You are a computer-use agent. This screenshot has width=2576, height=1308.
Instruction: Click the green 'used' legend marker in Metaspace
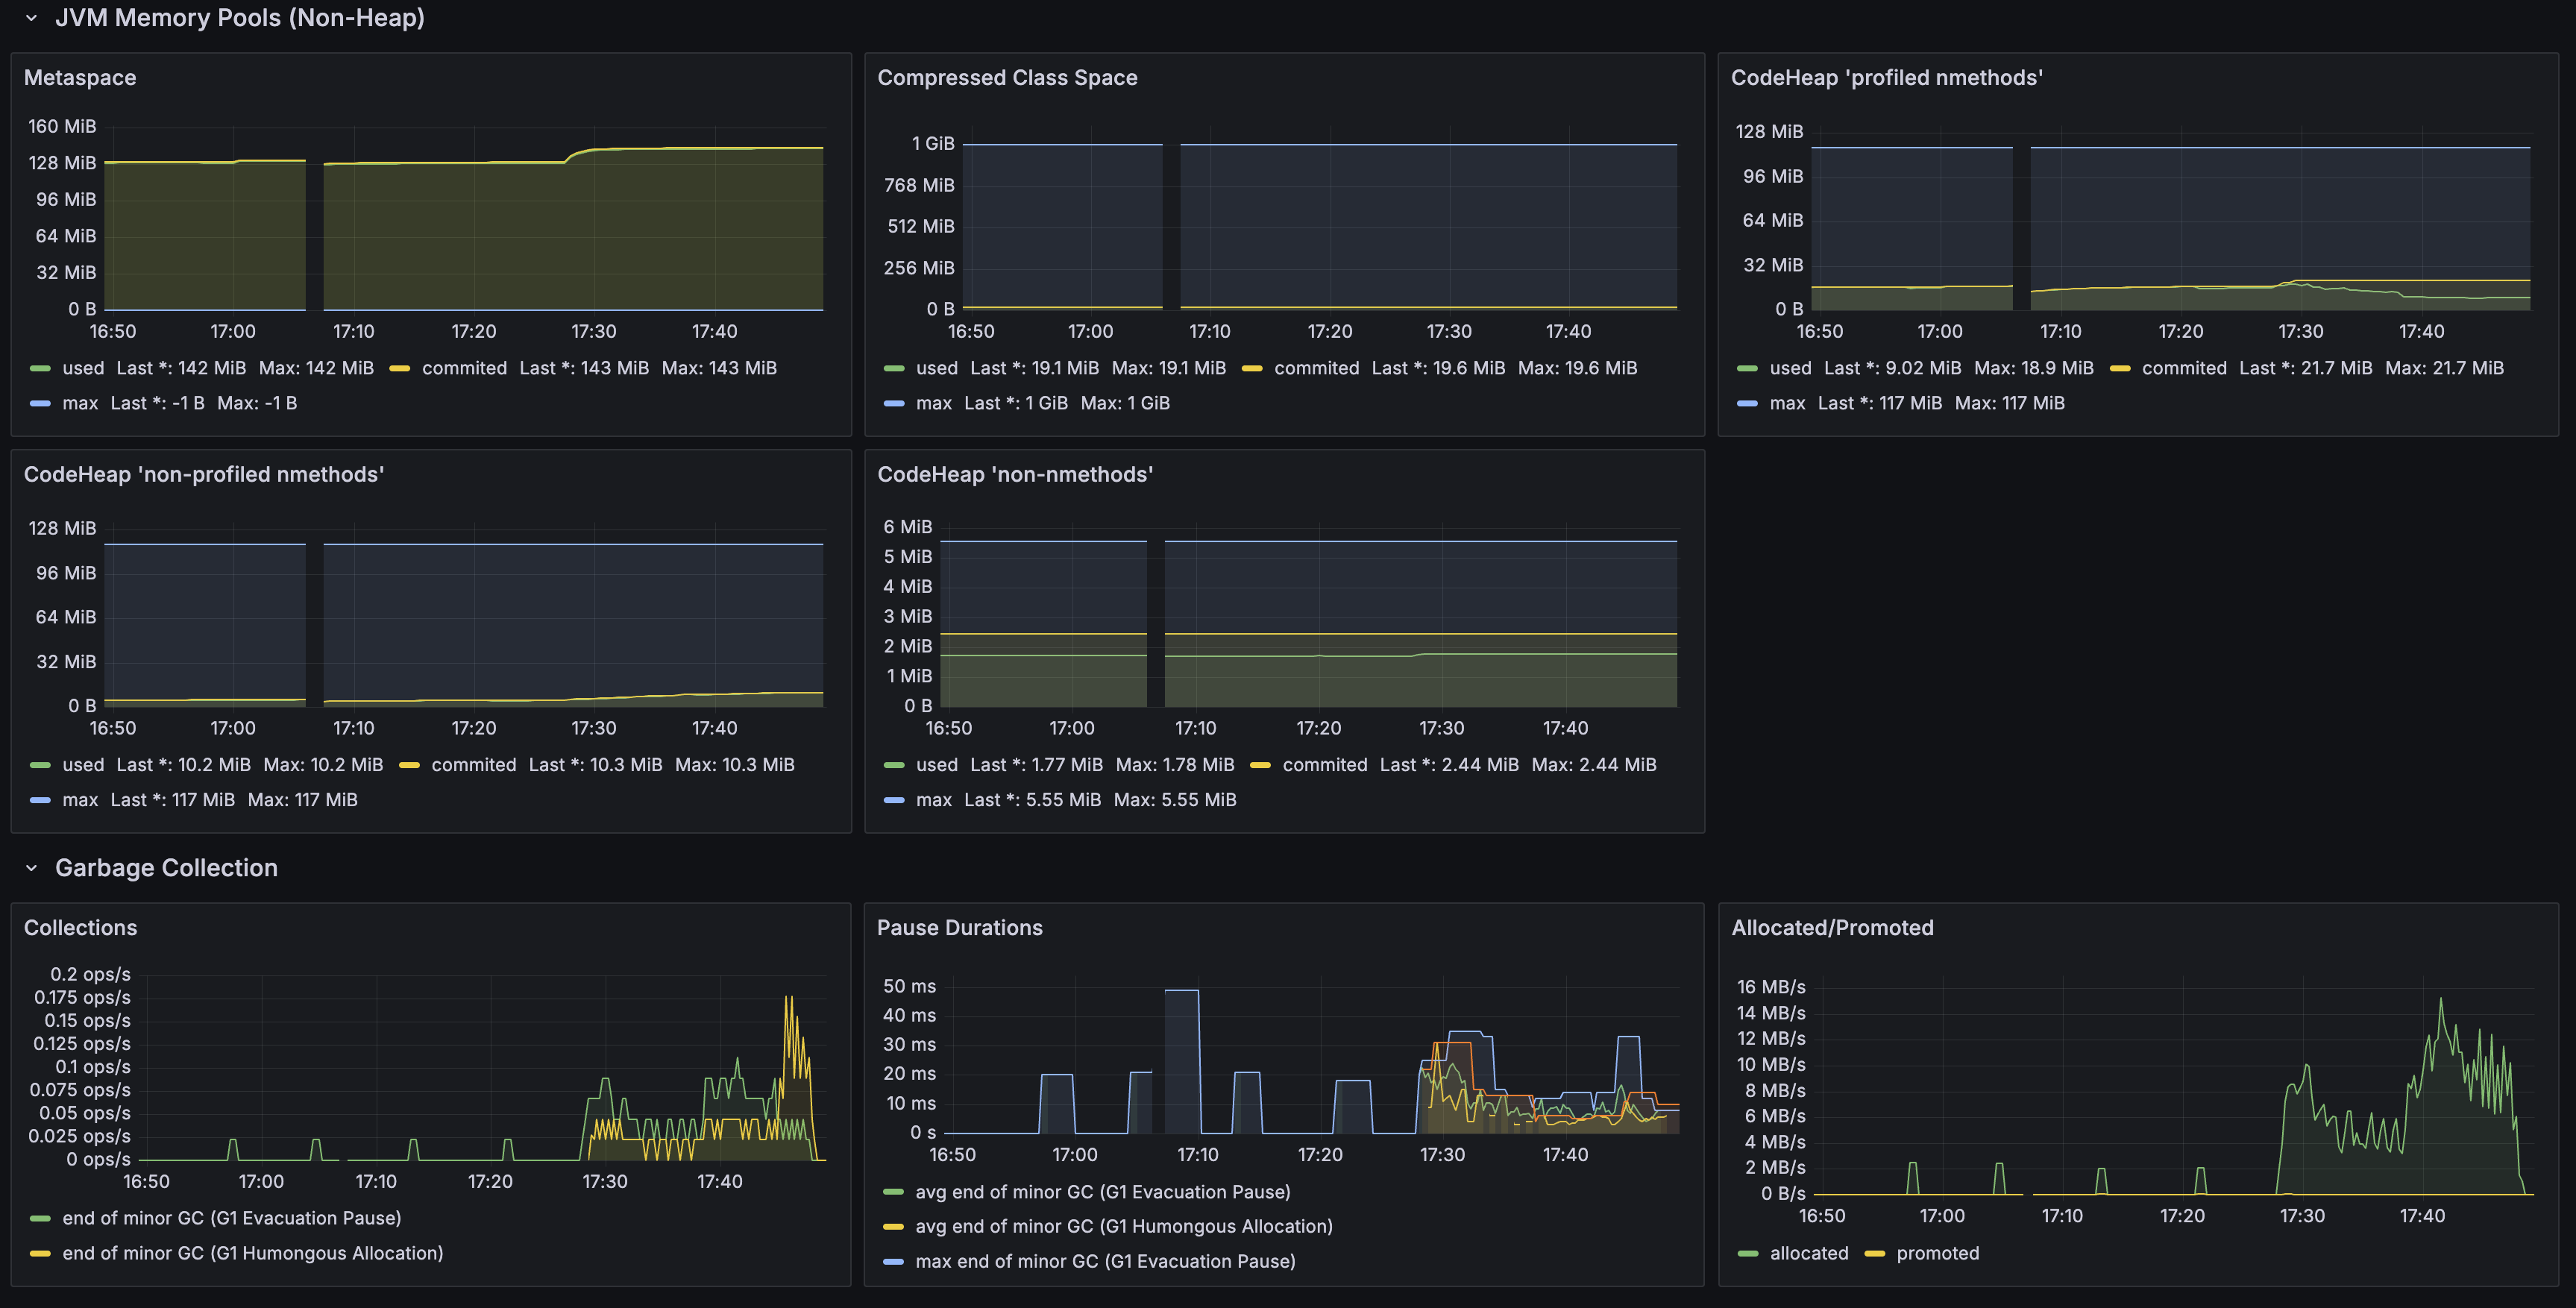pos(40,368)
